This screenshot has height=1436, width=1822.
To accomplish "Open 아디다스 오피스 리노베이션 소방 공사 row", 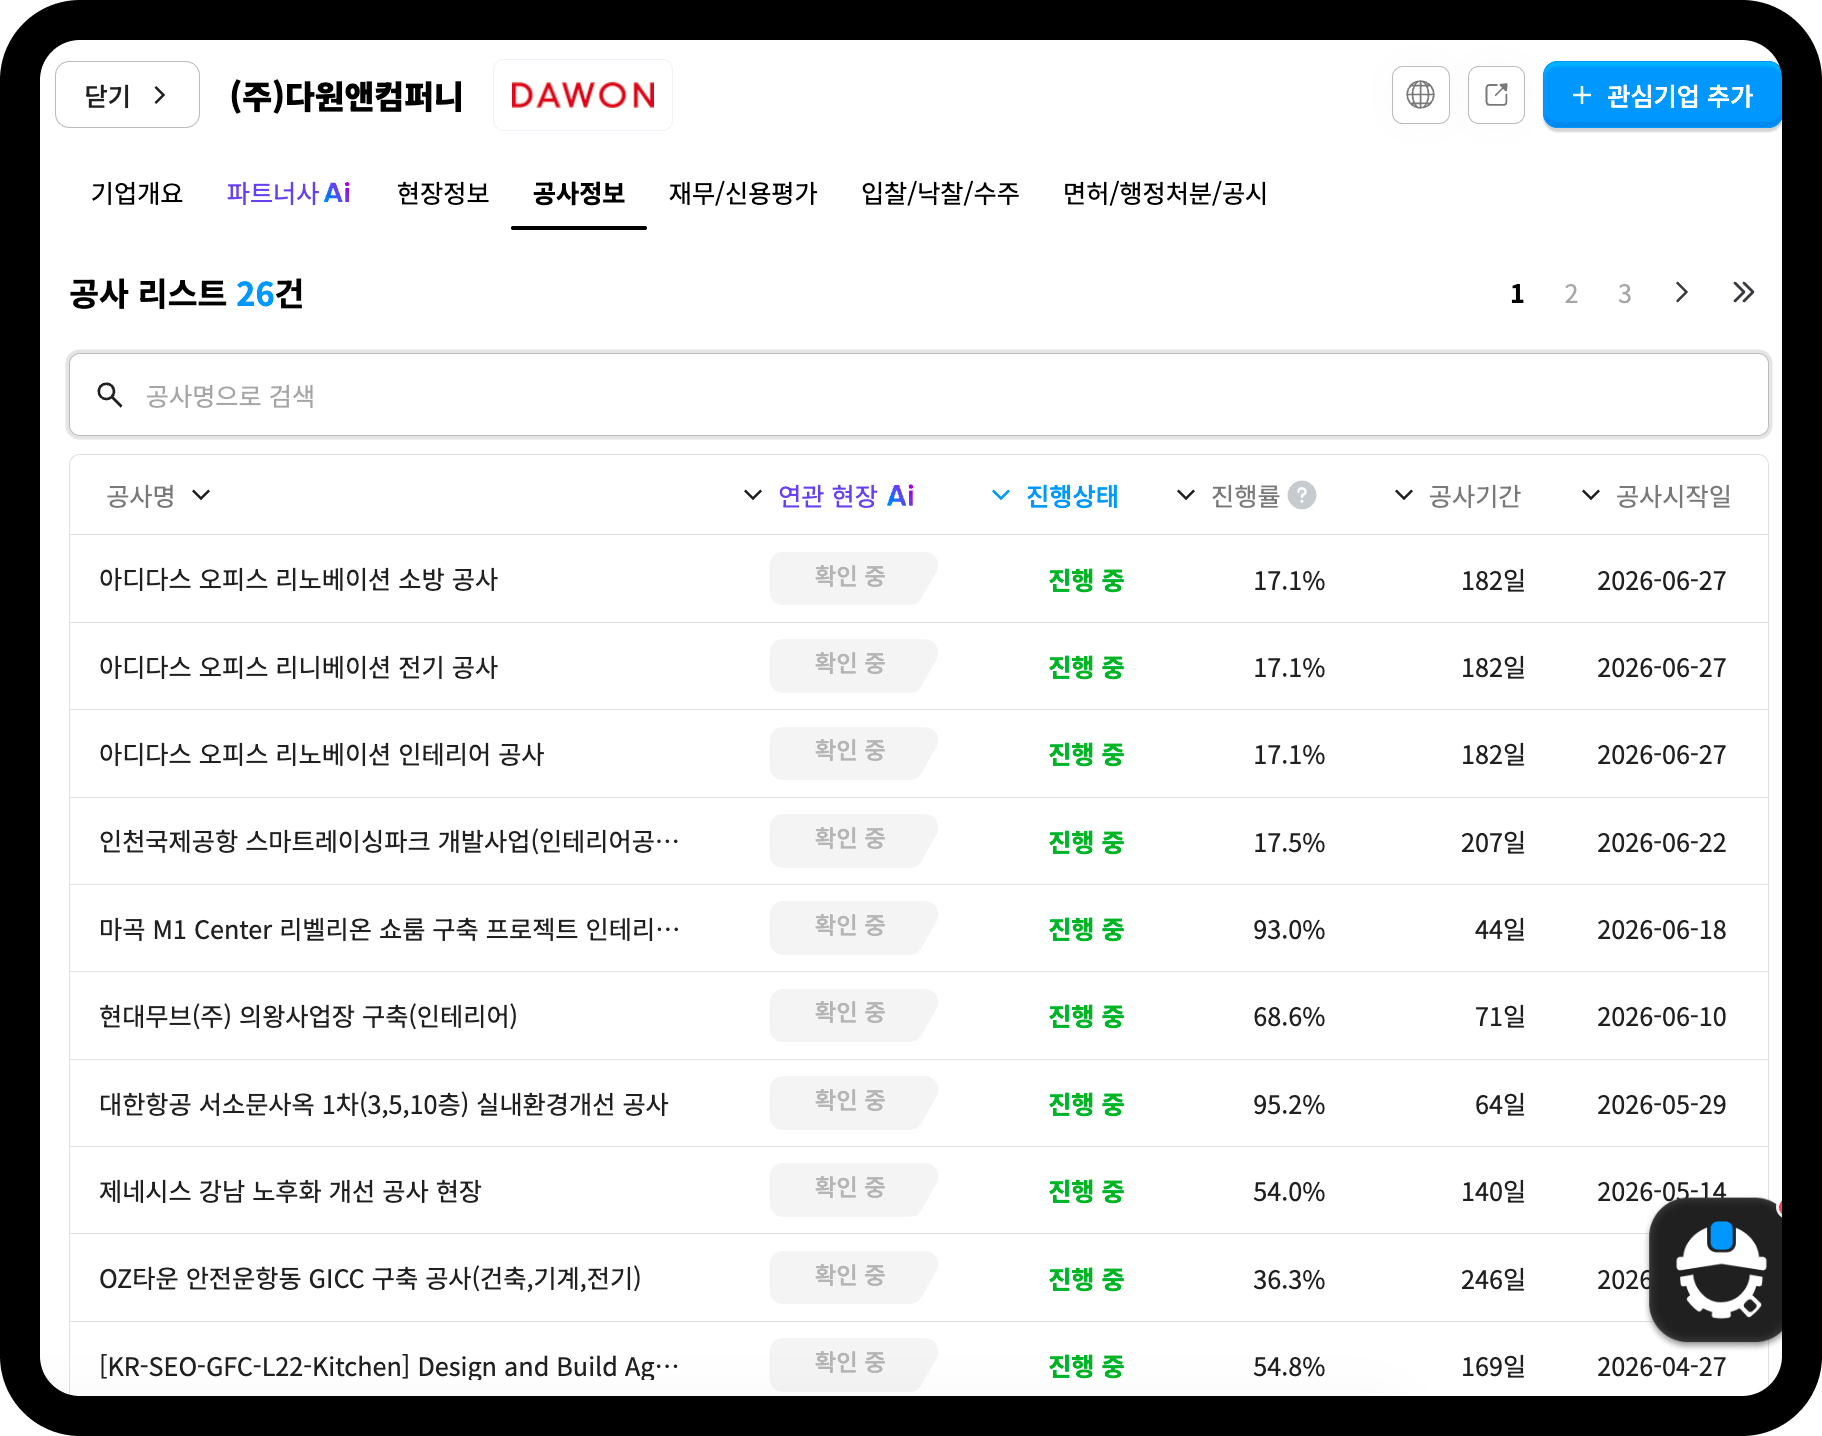I will (919, 579).
